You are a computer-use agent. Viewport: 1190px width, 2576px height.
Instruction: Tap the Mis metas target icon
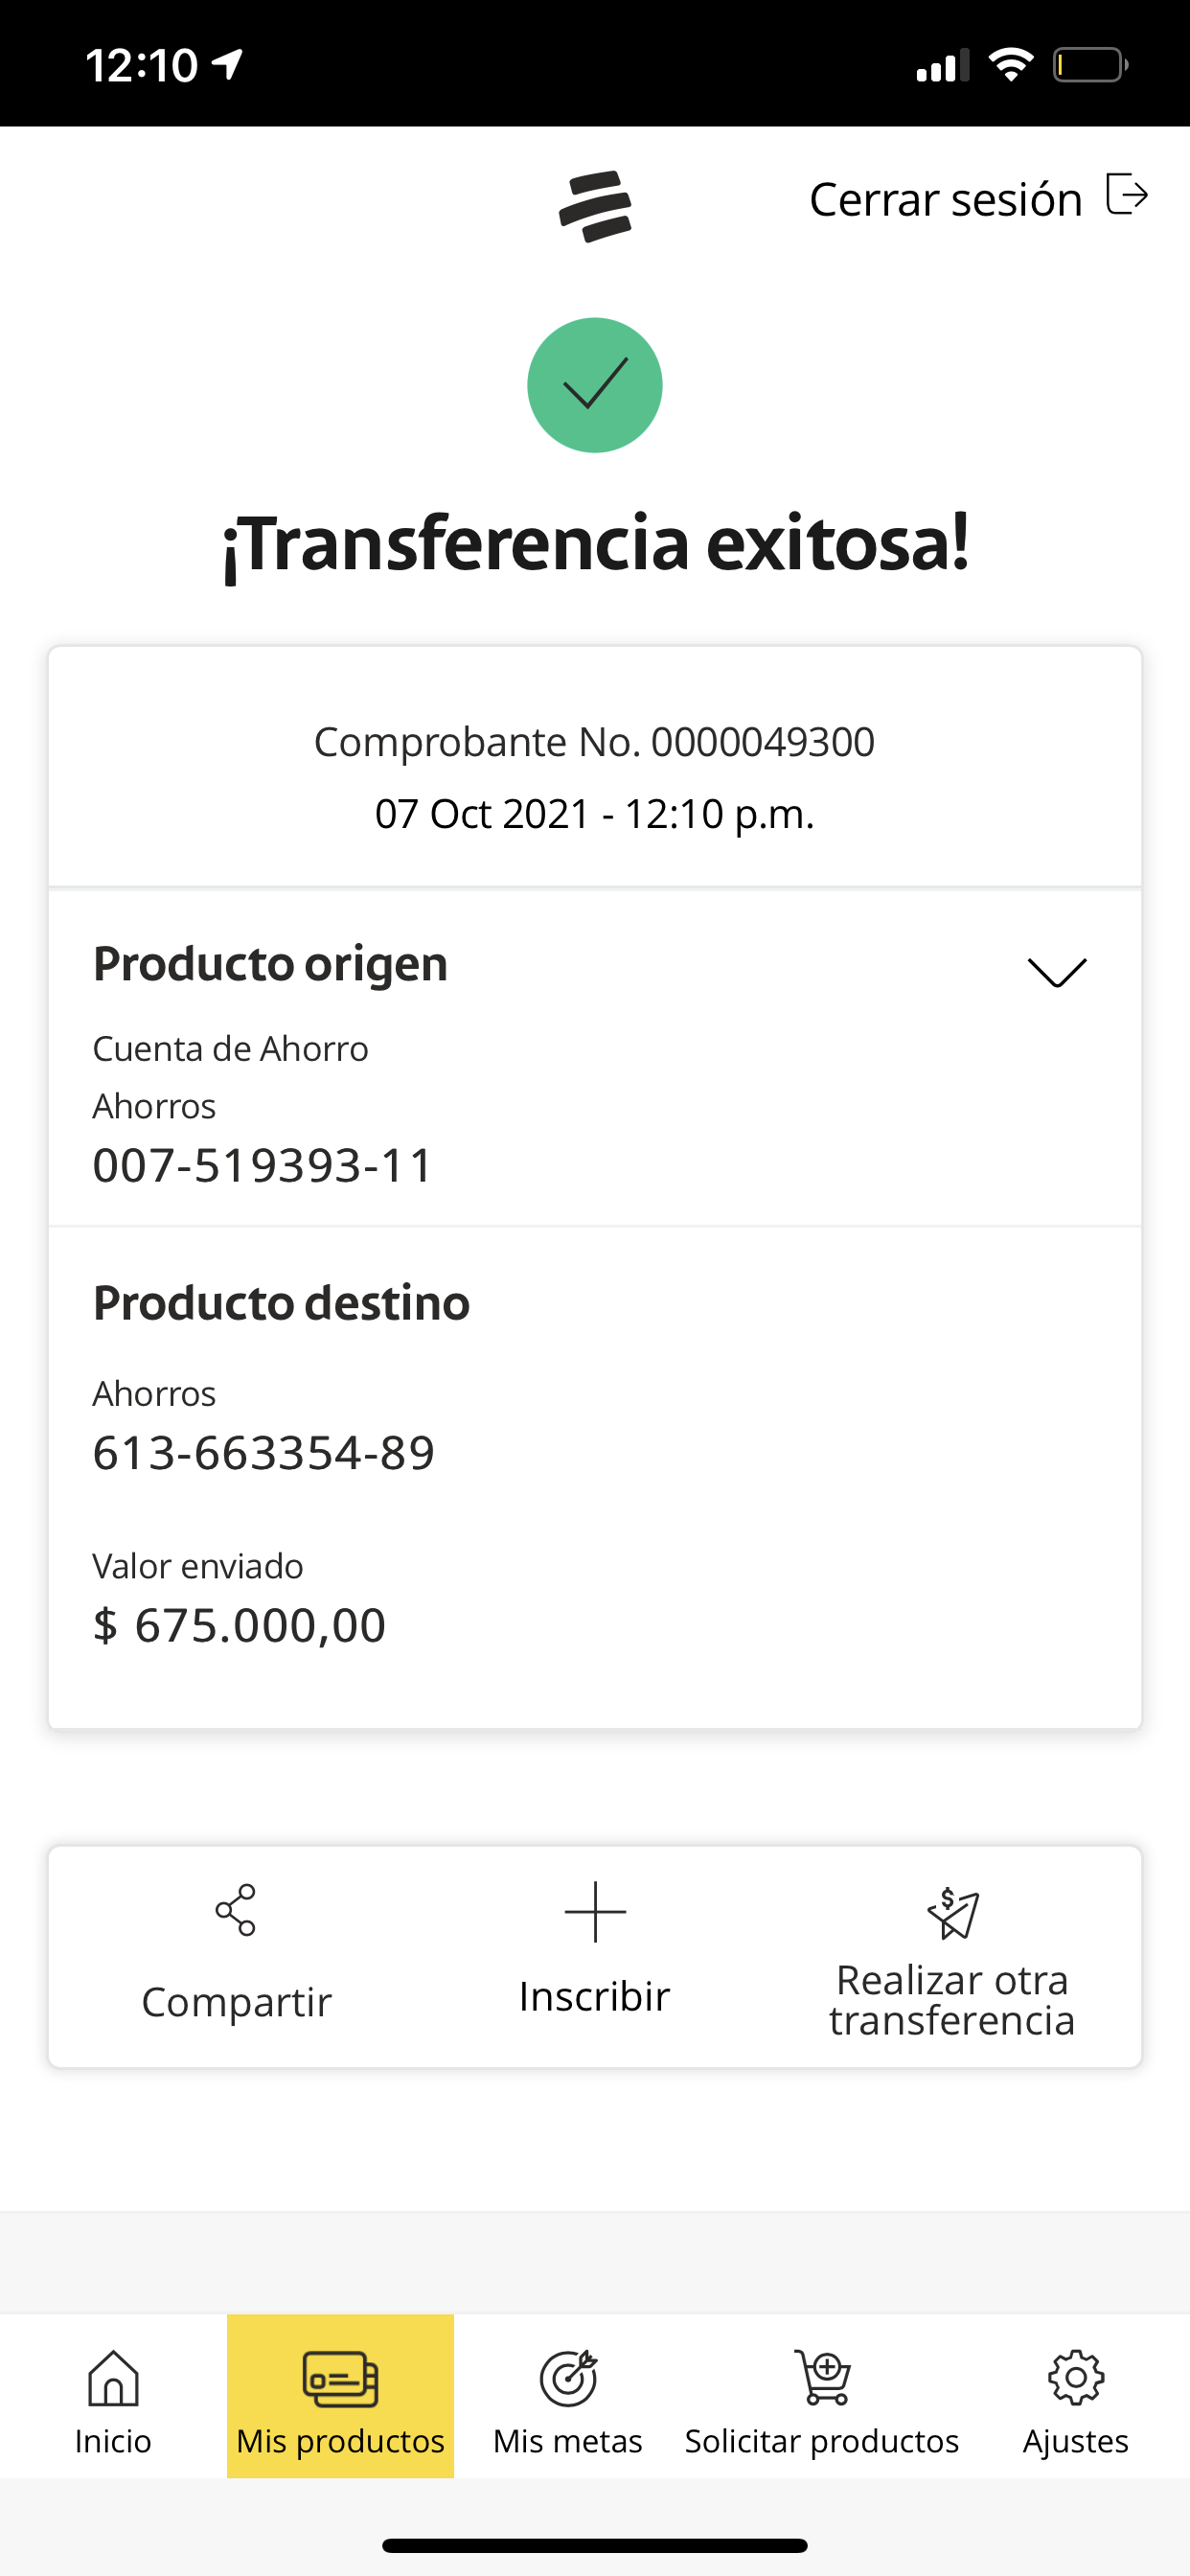click(x=568, y=2377)
